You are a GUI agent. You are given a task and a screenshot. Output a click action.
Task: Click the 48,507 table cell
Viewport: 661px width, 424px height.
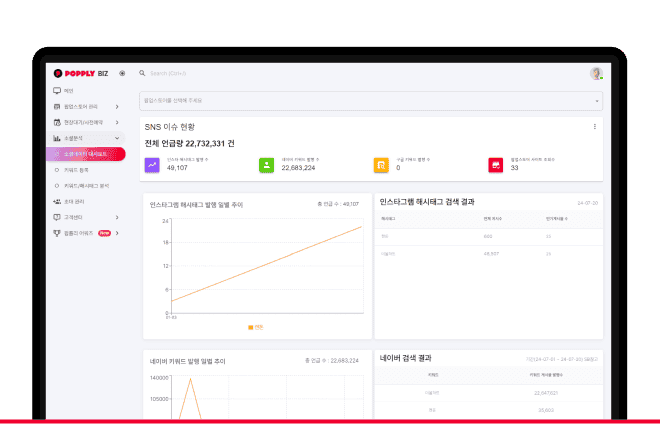[x=491, y=254]
